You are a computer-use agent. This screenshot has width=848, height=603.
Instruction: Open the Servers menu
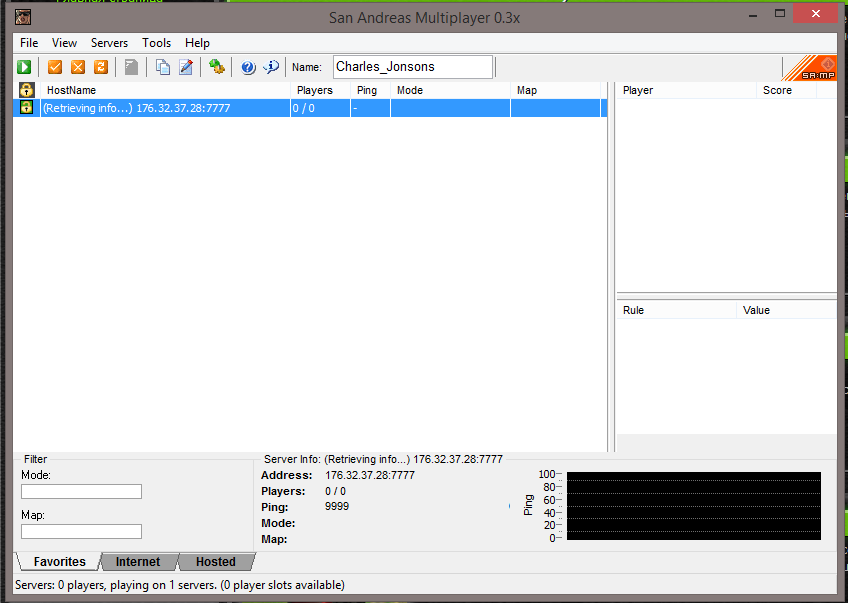coord(109,43)
